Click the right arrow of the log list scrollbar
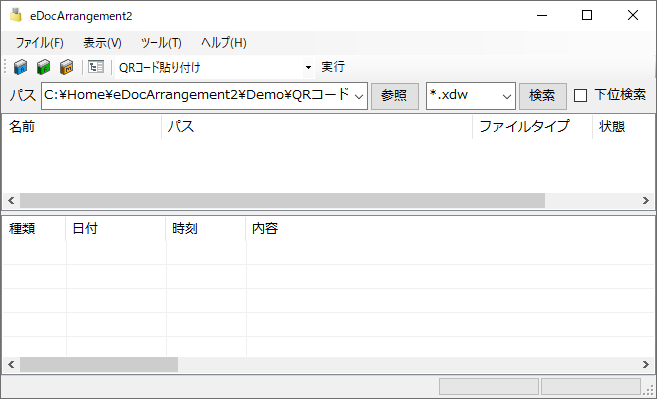Image resolution: width=657 pixels, height=399 pixels. click(646, 365)
